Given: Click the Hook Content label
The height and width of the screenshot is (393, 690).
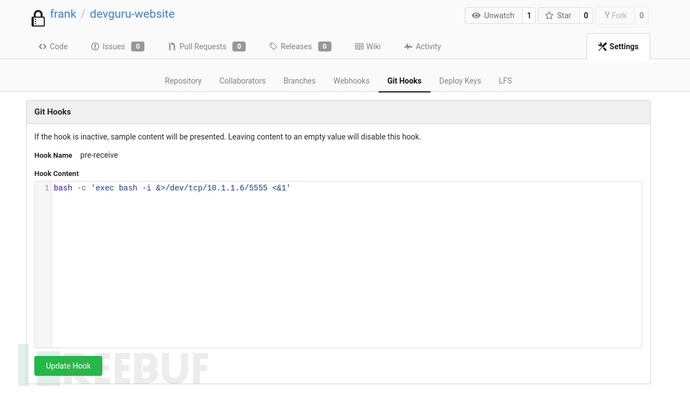Looking at the screenshot, I should coord(56,174).
